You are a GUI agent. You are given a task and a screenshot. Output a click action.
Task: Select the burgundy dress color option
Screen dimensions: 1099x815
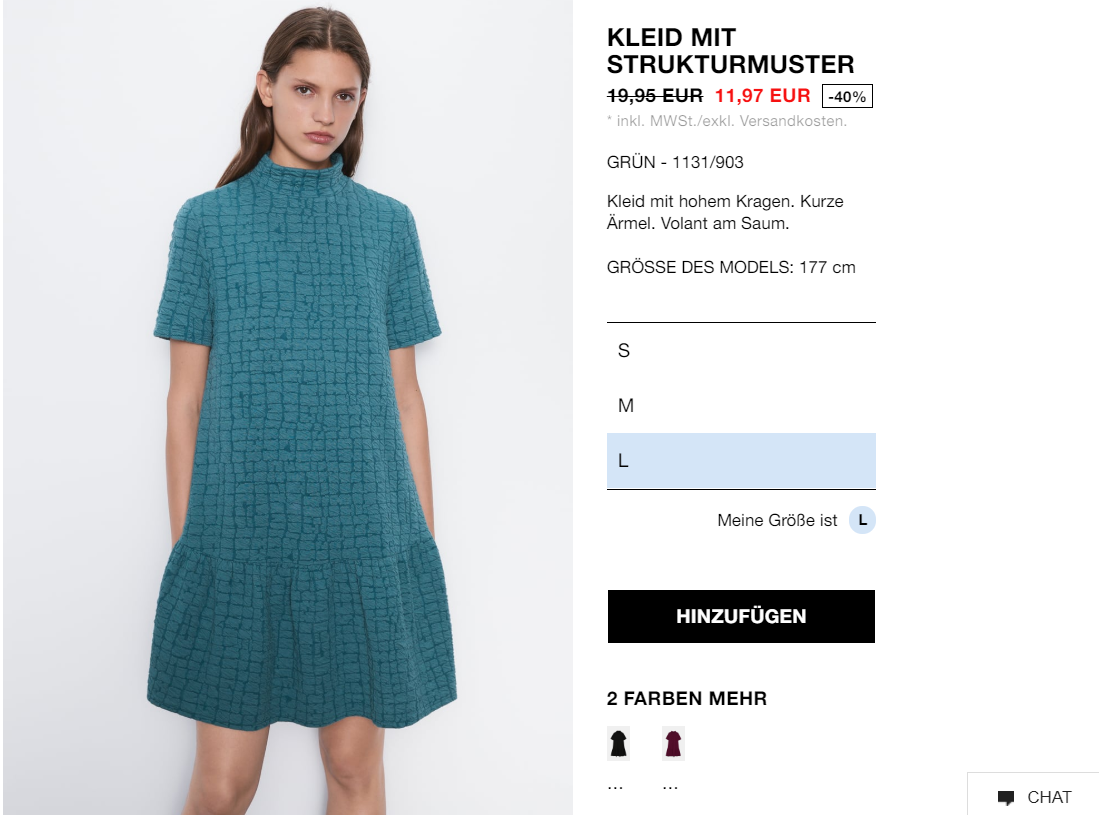(x=673, y=744)
